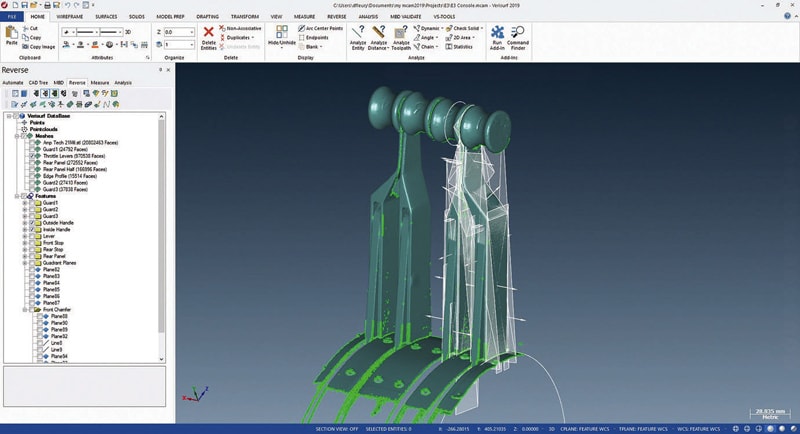Click the Save icon in quick access toolbar

[24, 5]
